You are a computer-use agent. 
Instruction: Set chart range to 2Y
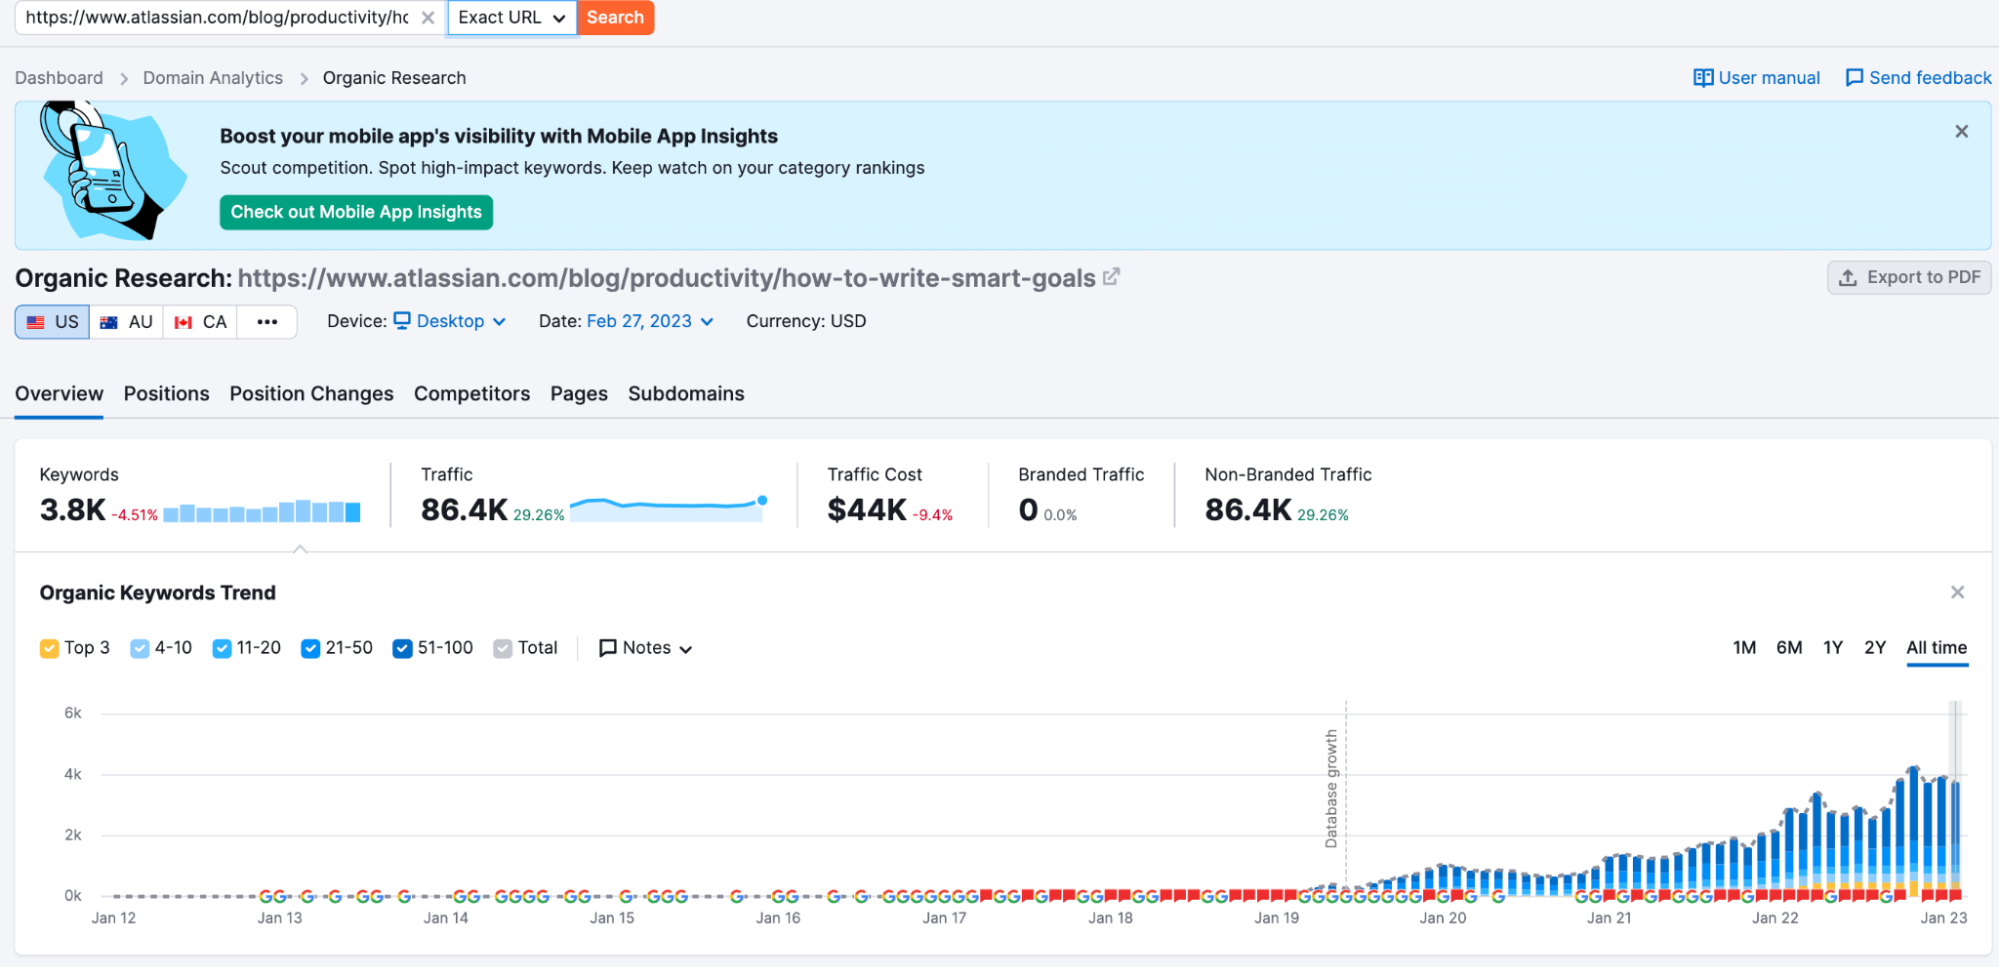point(1874,648)
